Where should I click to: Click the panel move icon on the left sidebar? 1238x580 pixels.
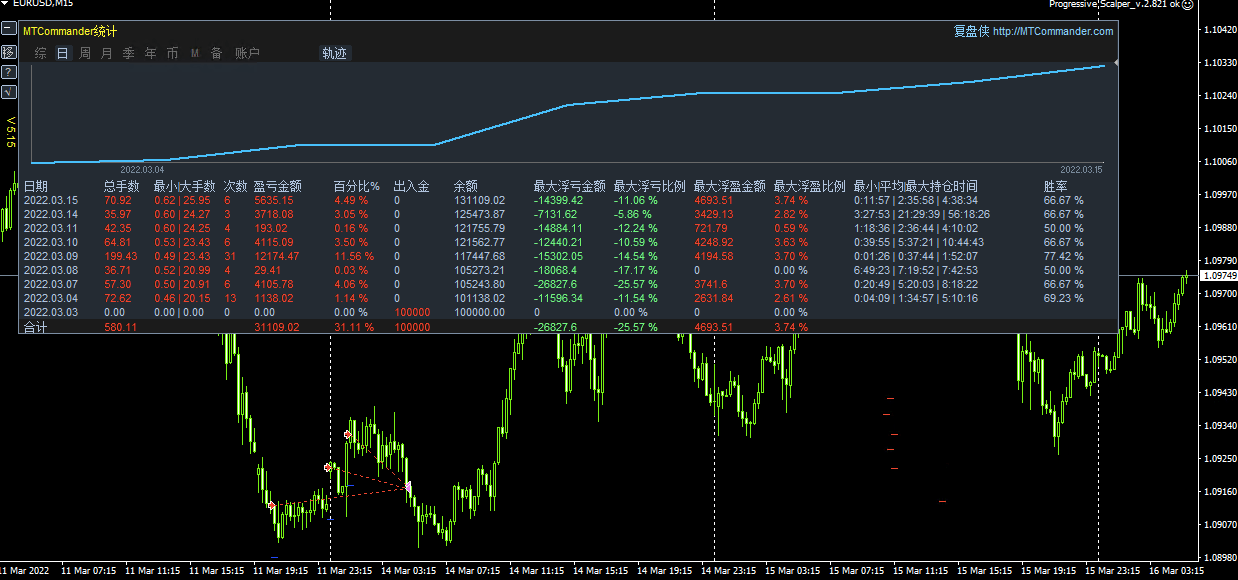pos(8,52)
